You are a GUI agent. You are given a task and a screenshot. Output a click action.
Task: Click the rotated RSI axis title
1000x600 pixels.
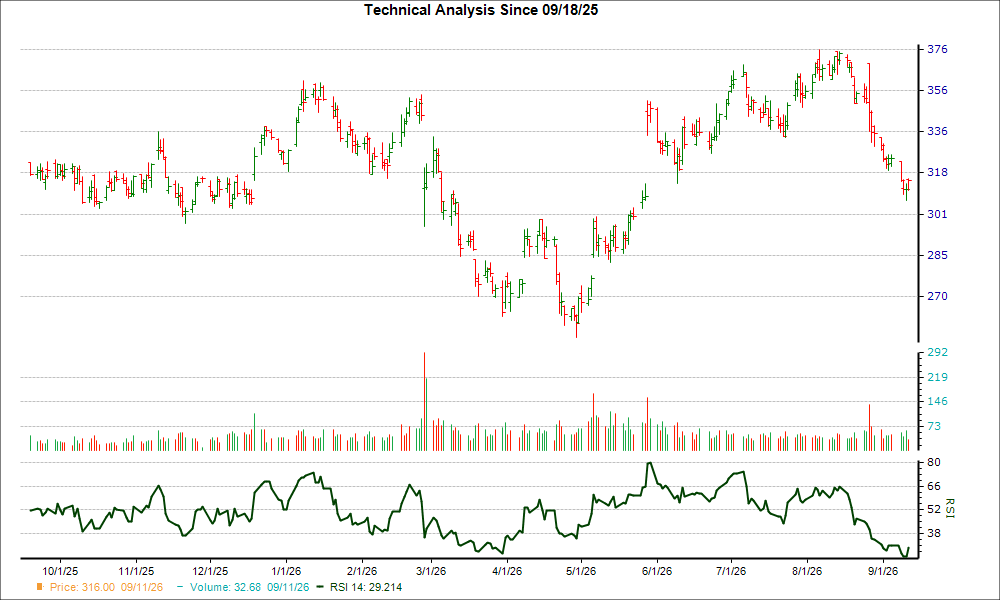click(950, 508)
